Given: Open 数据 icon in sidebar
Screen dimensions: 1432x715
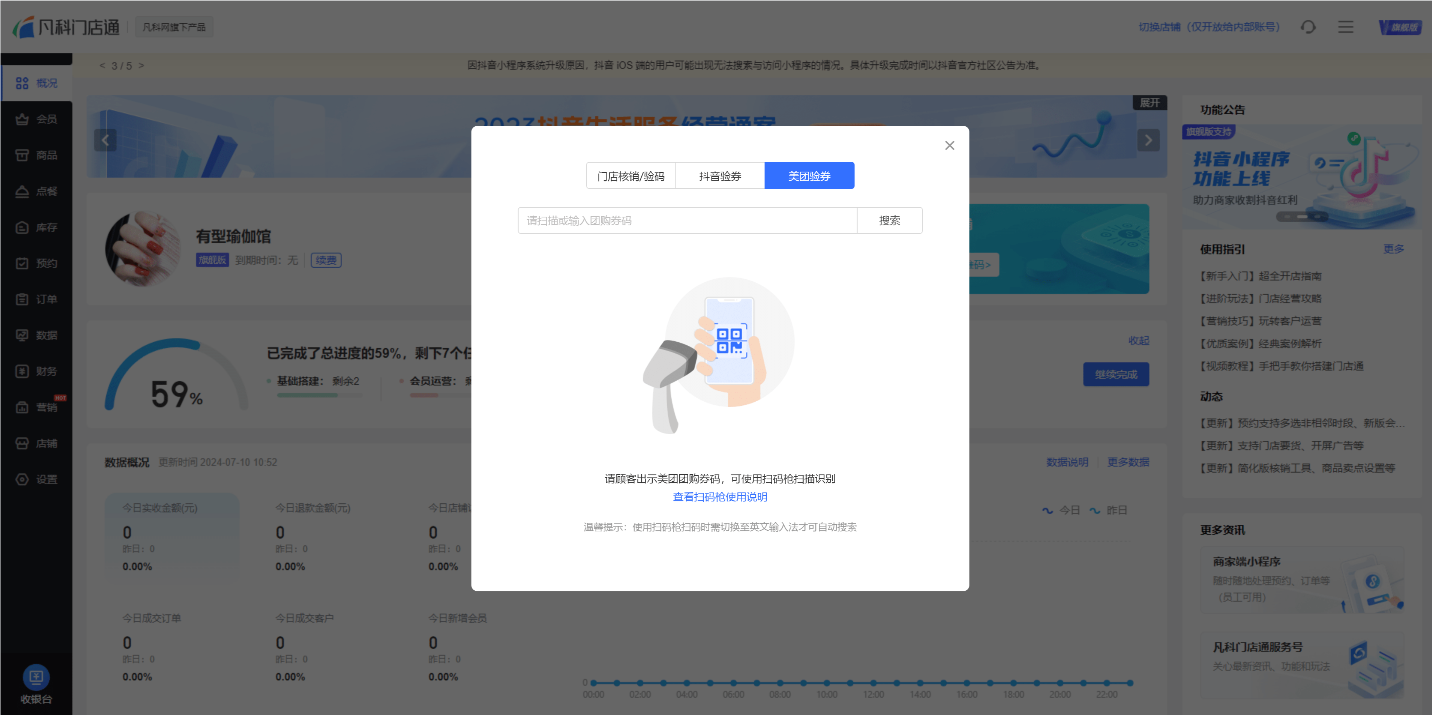Looking at the screenshot, I should tap(22, 335).
